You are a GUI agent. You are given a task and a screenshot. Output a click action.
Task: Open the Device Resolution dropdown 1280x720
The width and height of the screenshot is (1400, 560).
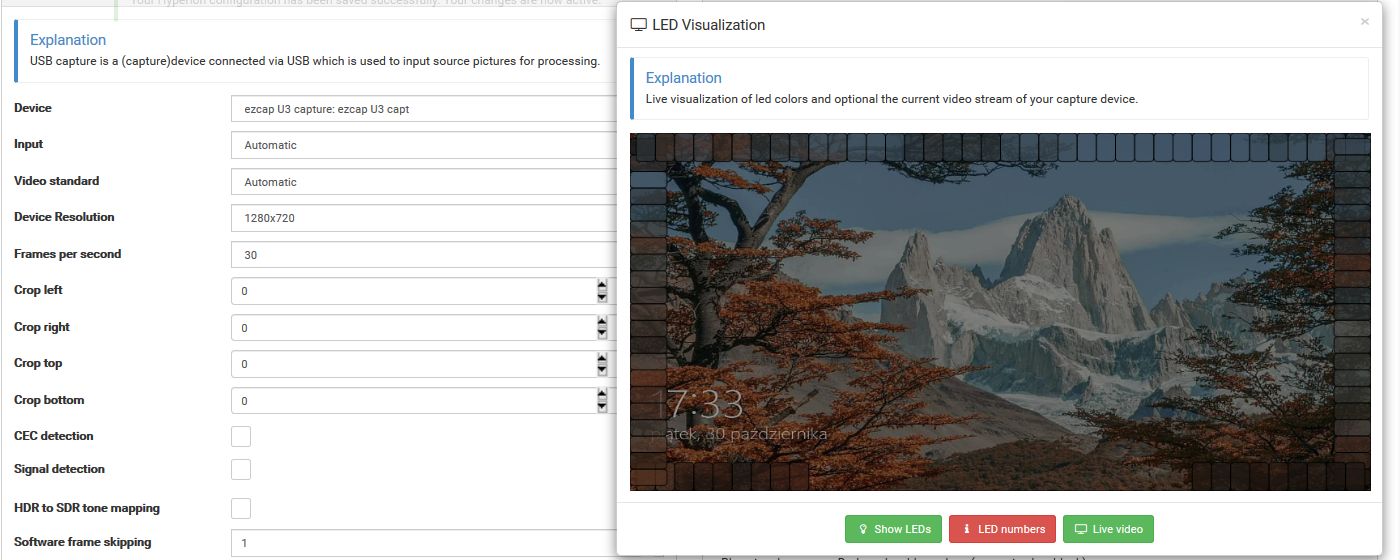point(424,217)
